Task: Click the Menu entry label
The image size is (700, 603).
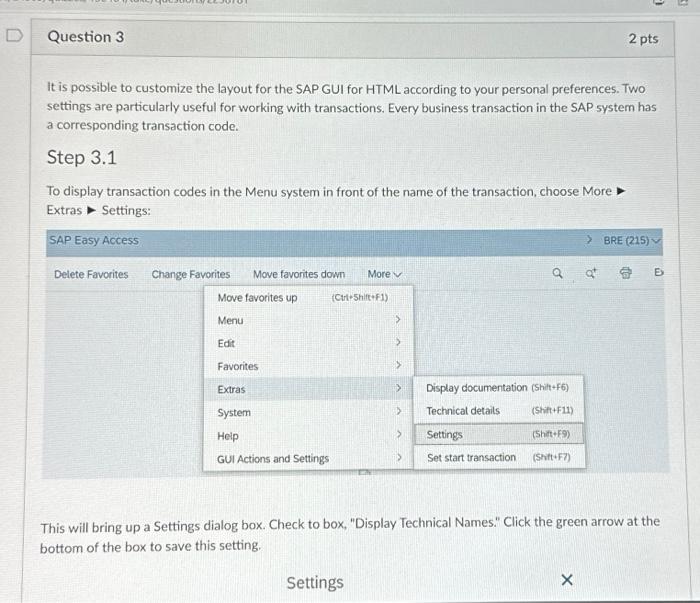Action: [x=230, y=320]
